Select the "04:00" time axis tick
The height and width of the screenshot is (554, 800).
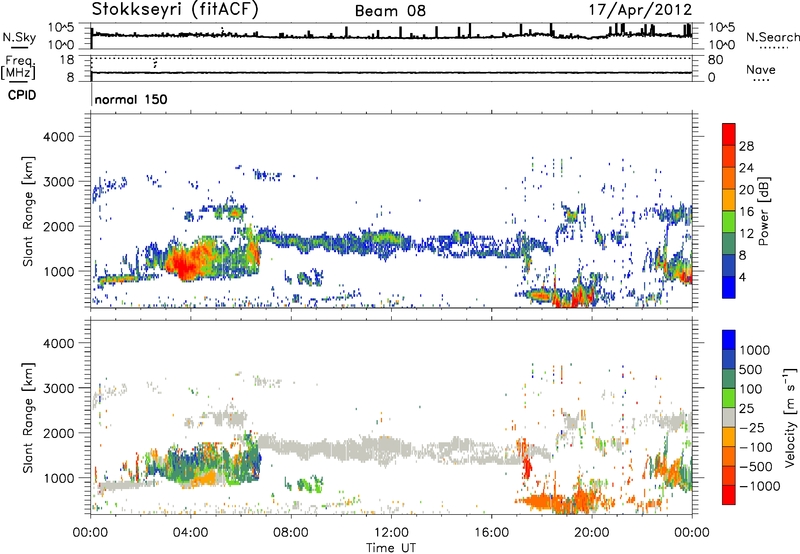pyautogui.click(x=190, y=533)
